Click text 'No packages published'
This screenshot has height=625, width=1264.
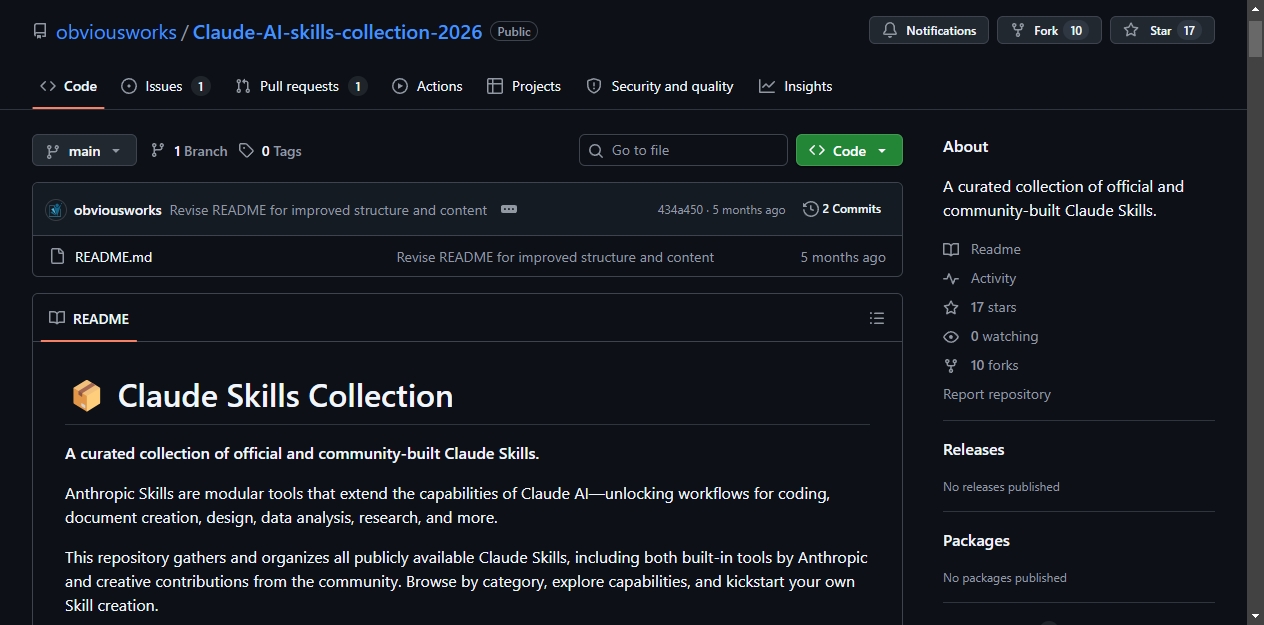(x=1005, y=578)
